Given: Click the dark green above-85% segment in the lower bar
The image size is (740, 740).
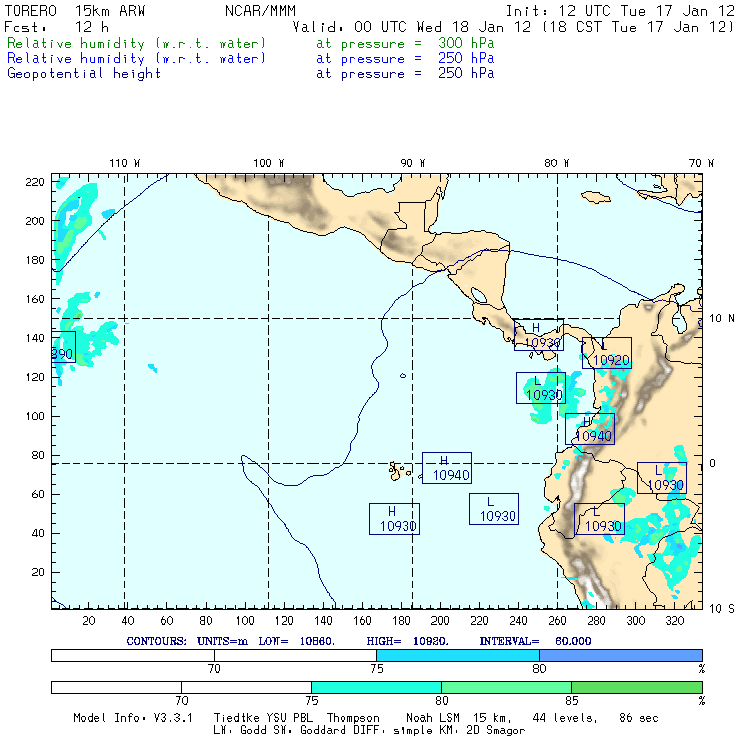Looking at the screenshot, I should [x=637, y=687].
